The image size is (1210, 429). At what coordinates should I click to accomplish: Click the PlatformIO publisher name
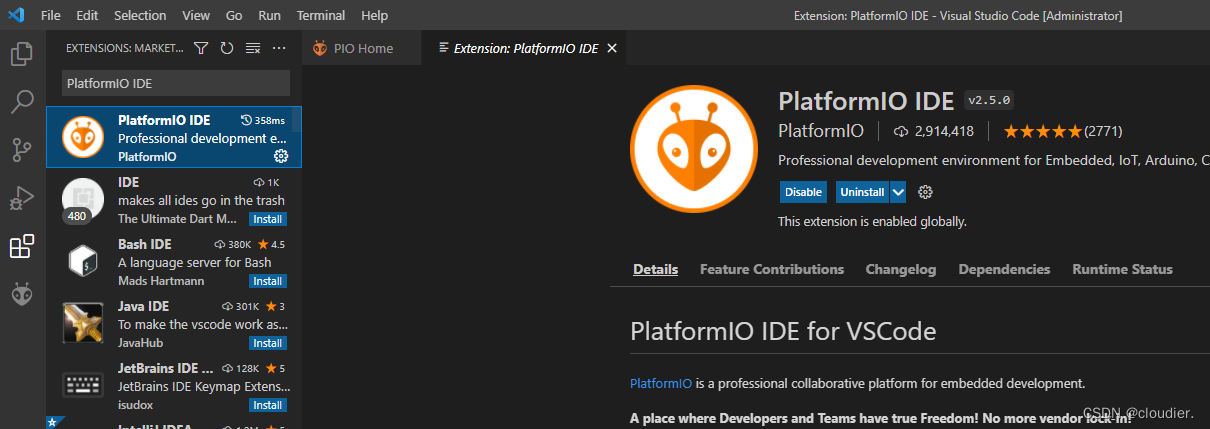[820, 131]
